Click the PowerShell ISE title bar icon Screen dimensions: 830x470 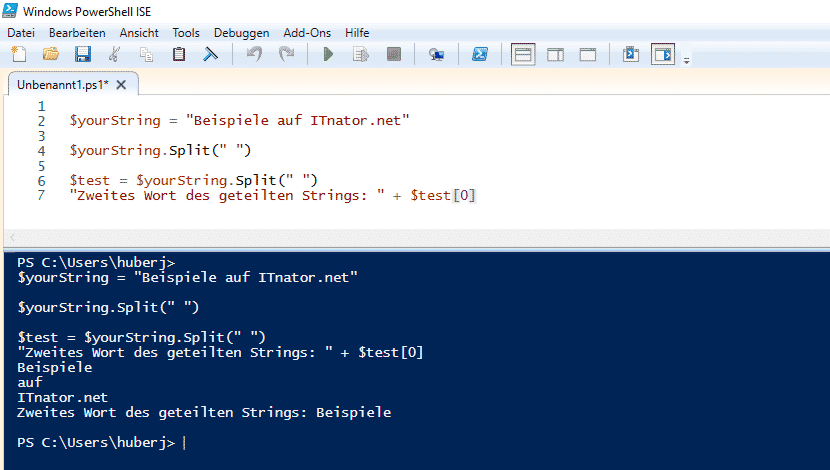10,11
